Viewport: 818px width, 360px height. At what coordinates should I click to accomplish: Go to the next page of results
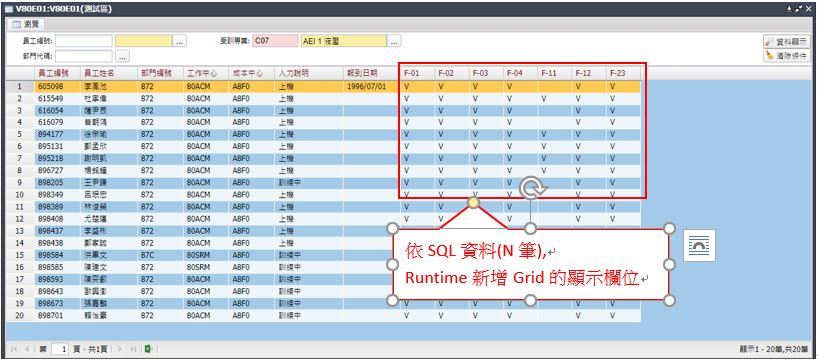tap(120, 349)
